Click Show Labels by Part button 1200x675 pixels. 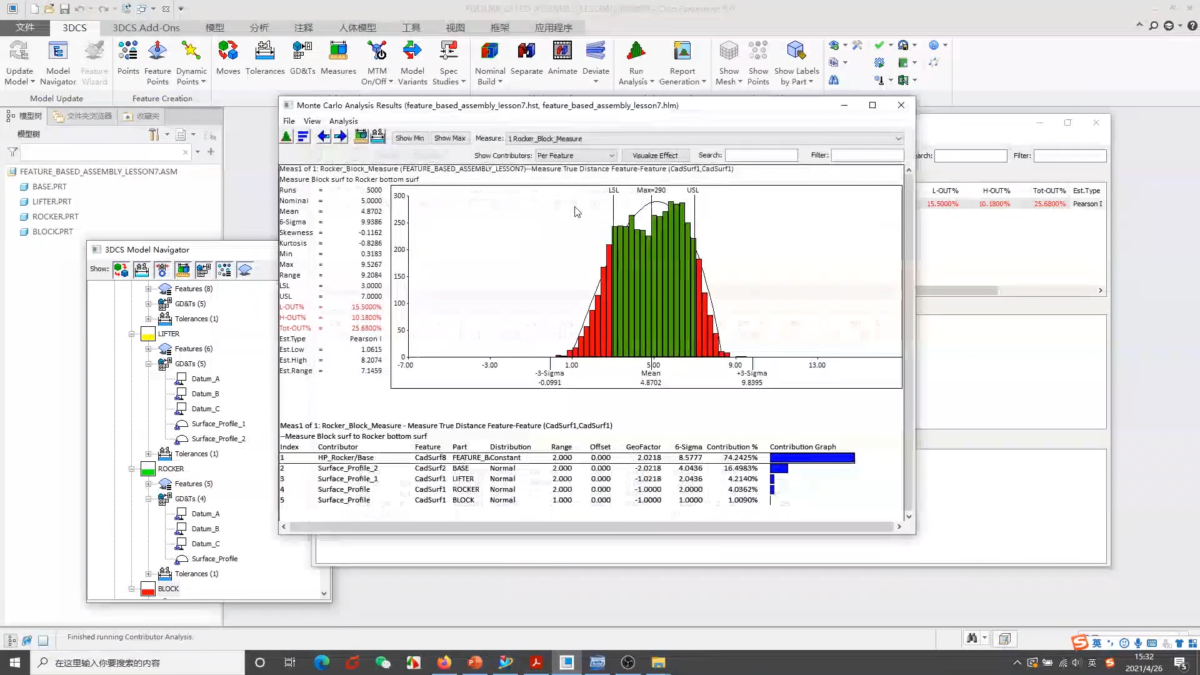tap(796, 60)
